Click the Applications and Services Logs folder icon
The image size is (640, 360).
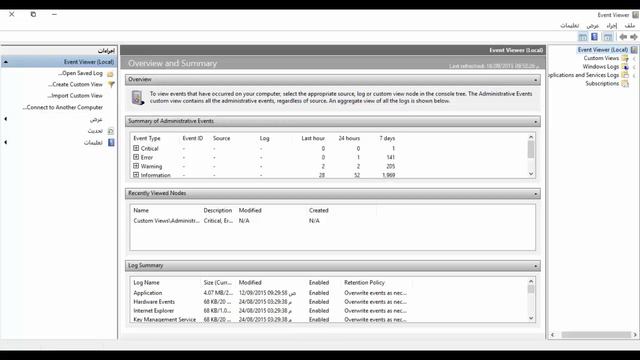(625, 75)
